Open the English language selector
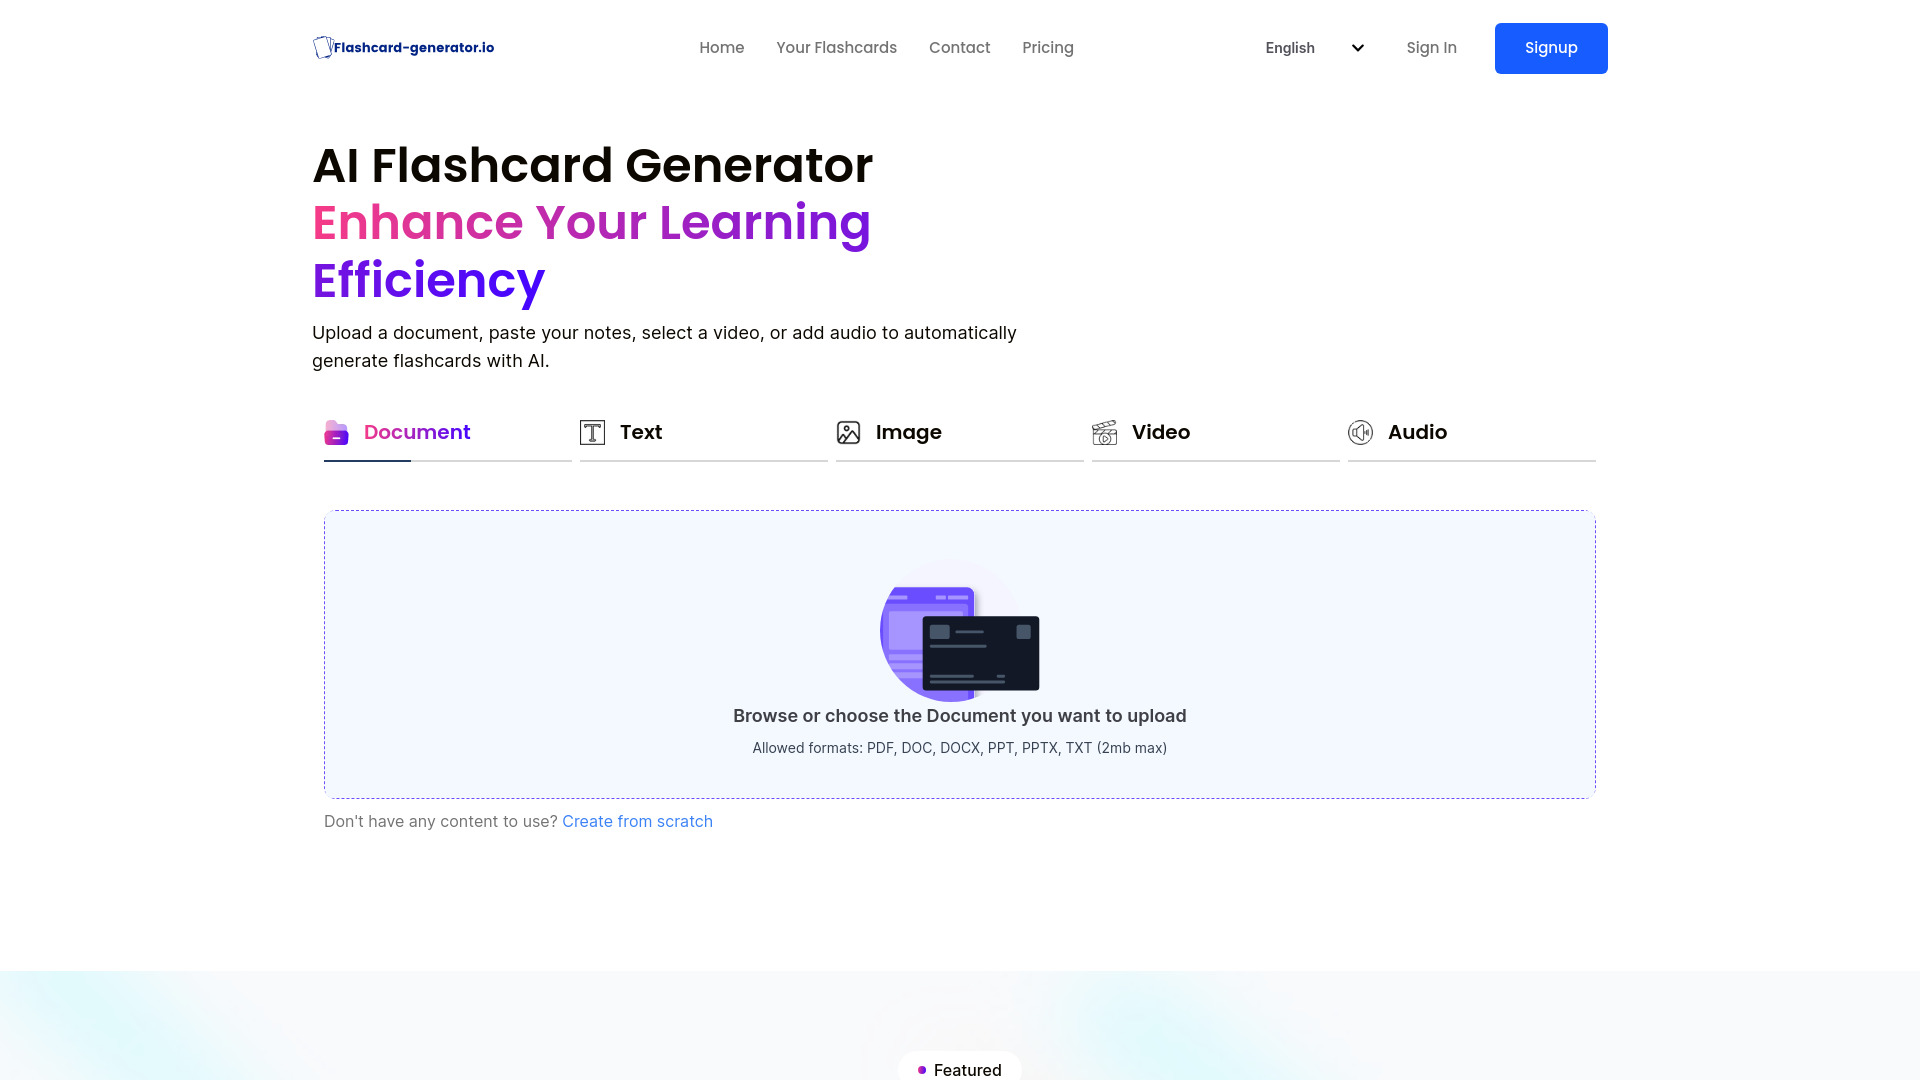 point(1313,47)
